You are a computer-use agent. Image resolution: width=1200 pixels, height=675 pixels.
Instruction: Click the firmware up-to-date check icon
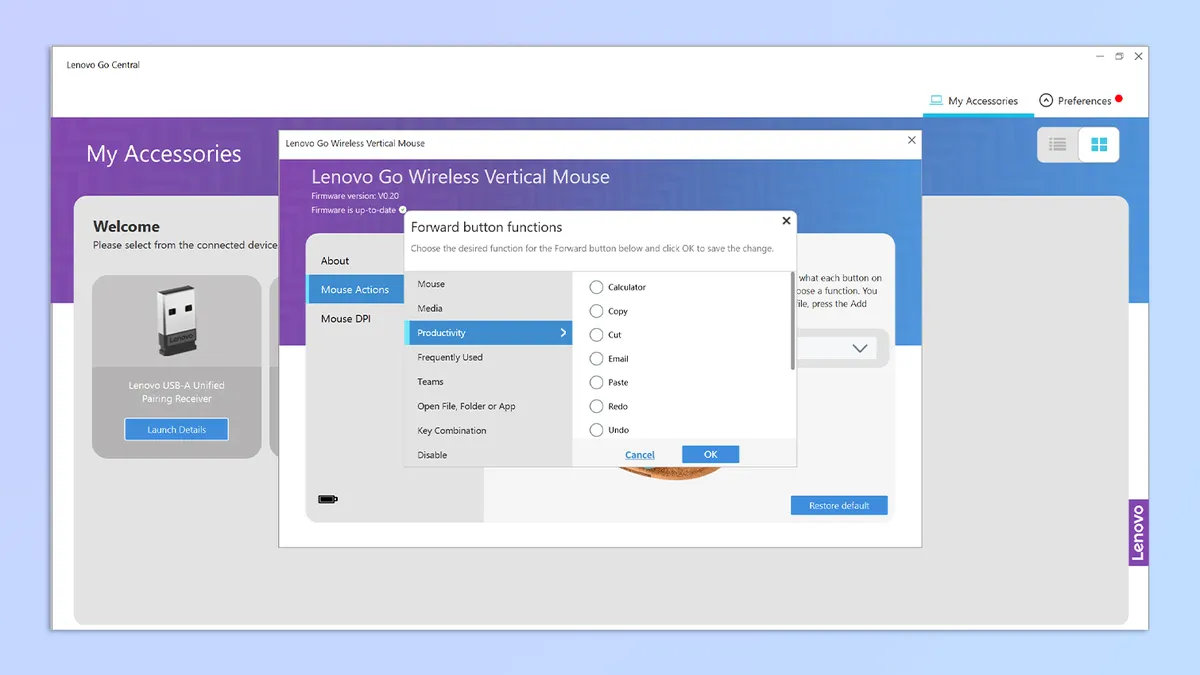[403, 210]
